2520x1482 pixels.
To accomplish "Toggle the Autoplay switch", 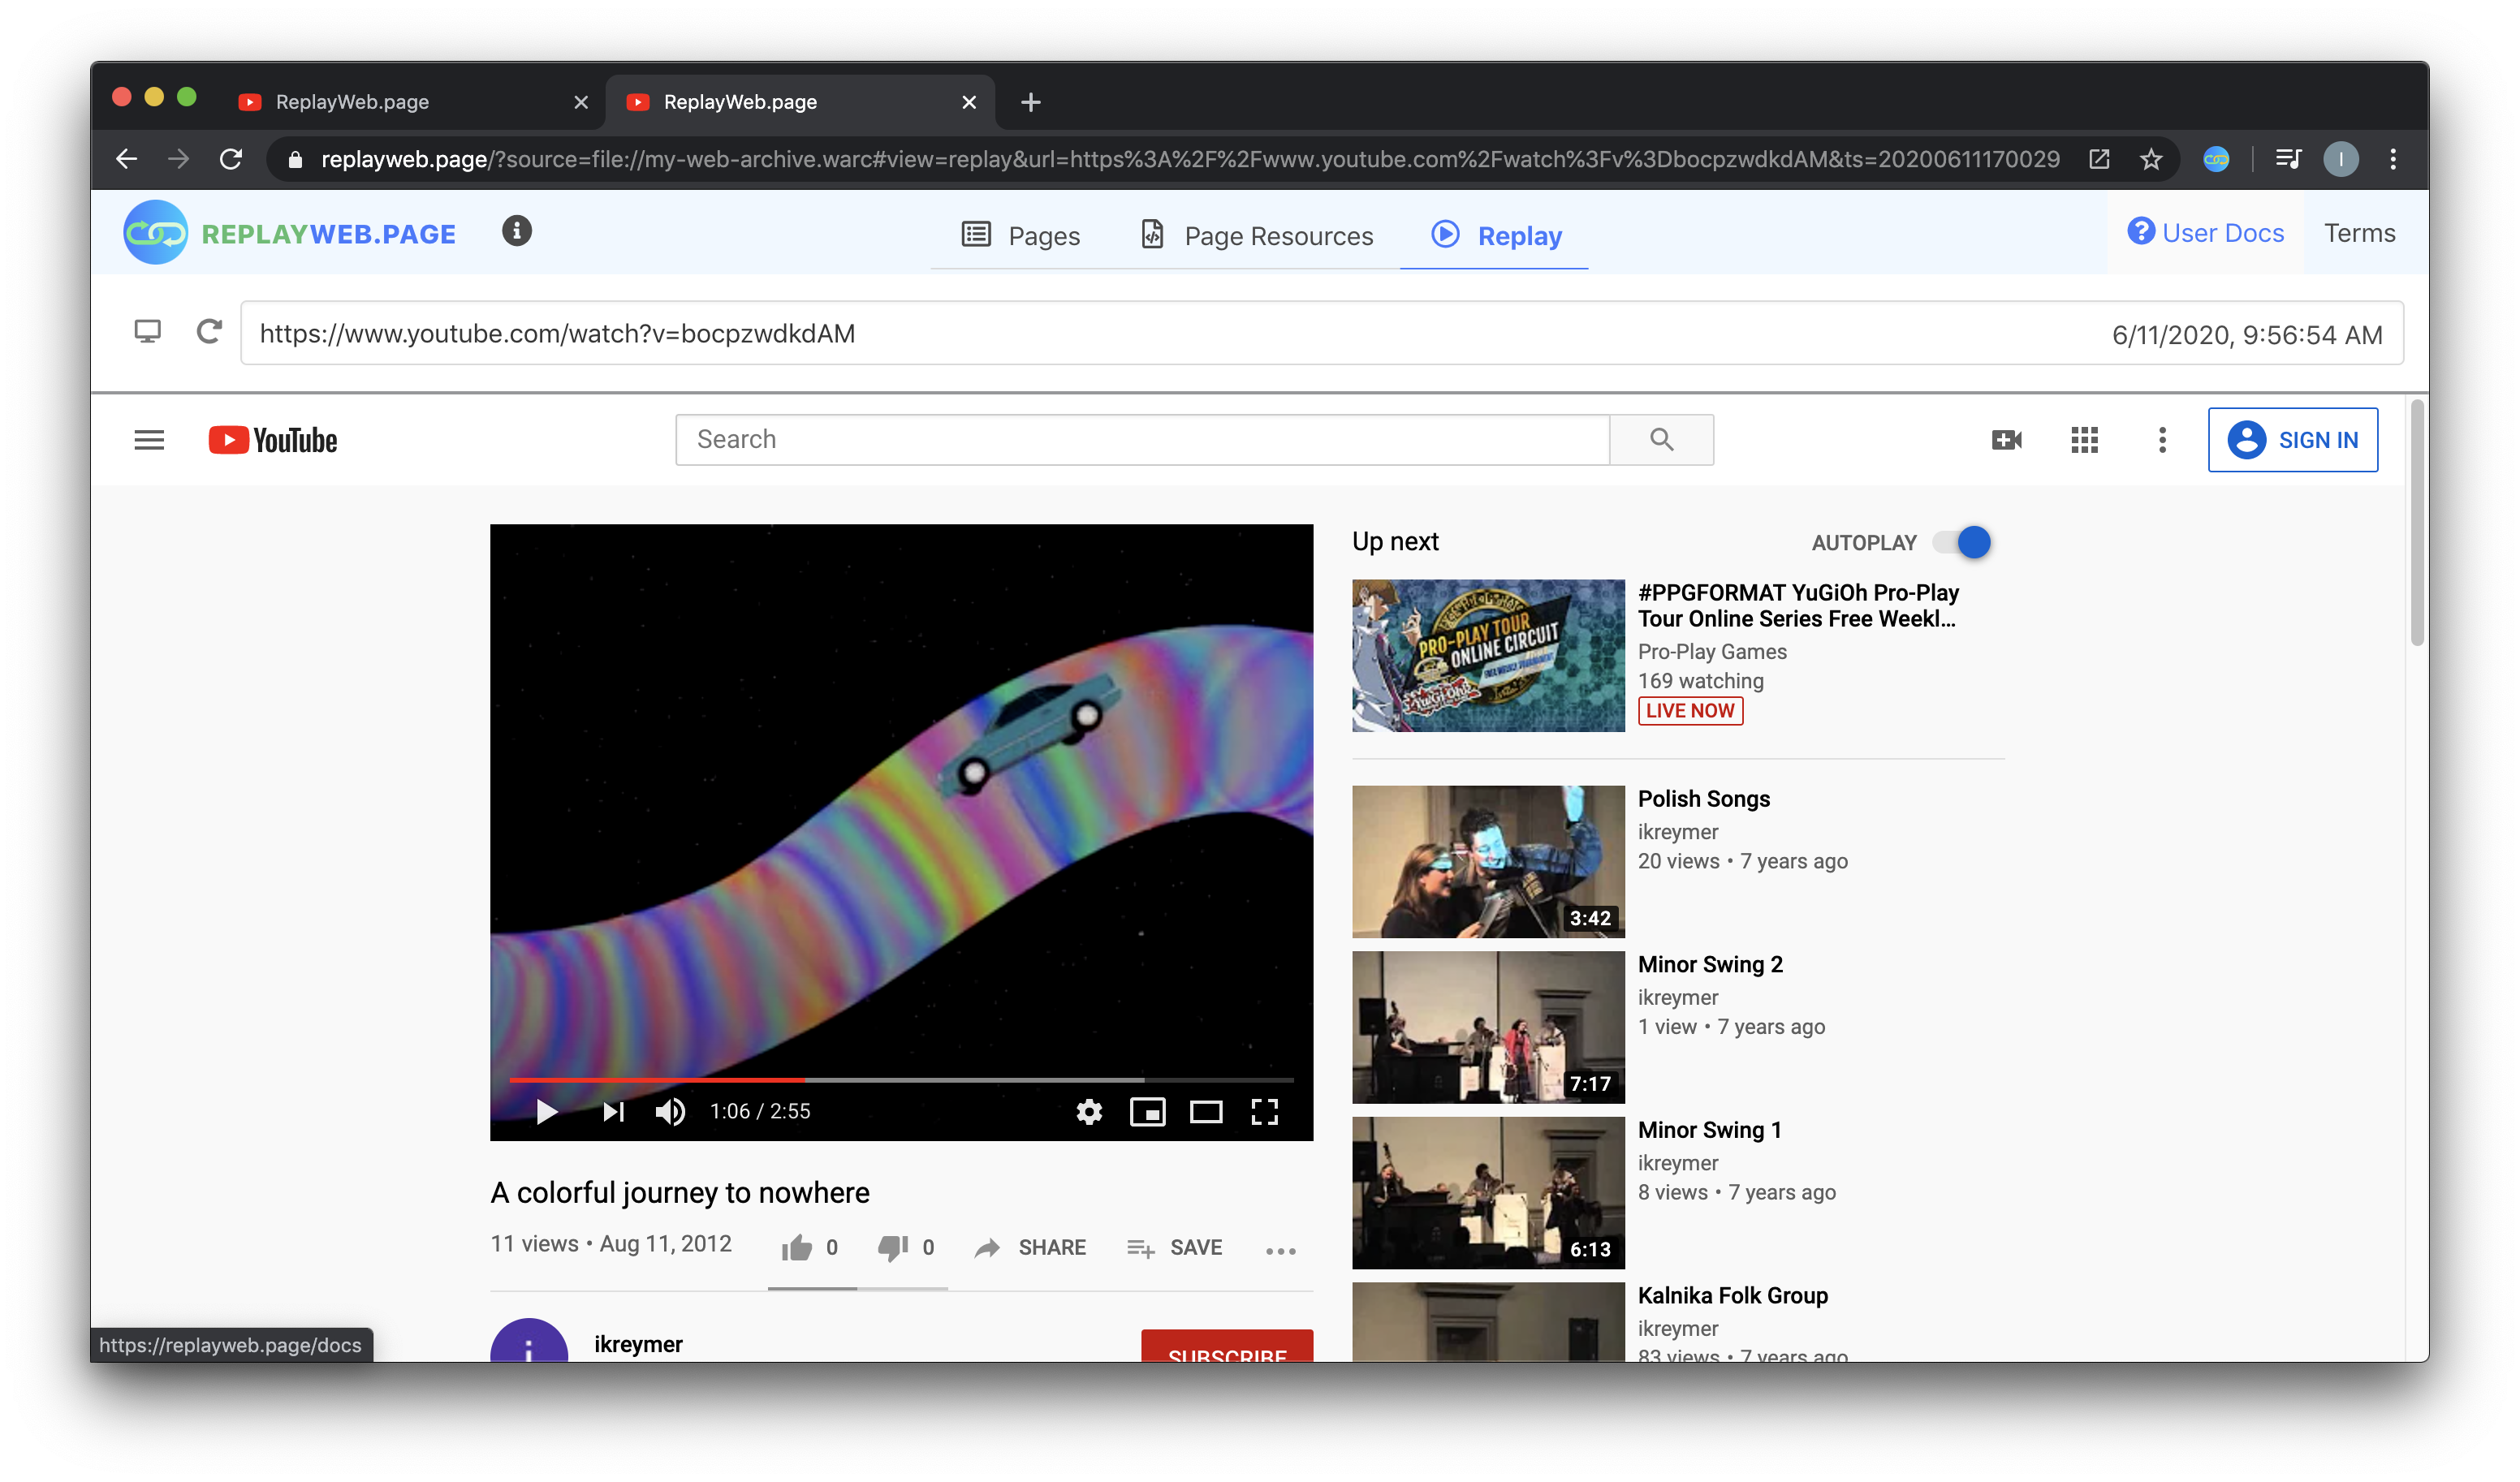I will tap(1961, 542).
